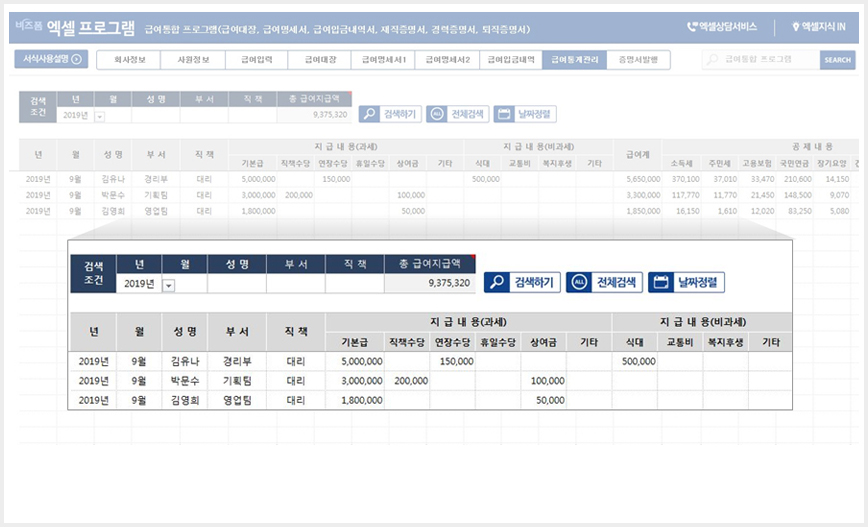This screenshot has height=527, width=868.
Task: Open the 회사정보 tab
Action: pos(129,60)
